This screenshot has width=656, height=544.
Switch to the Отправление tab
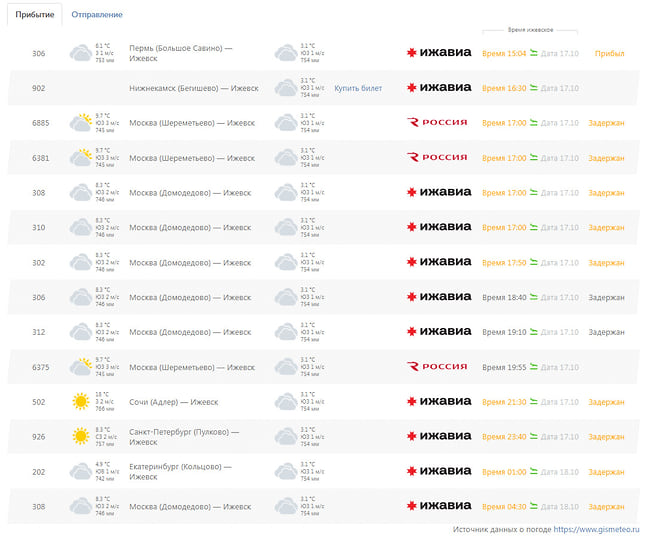97,15
